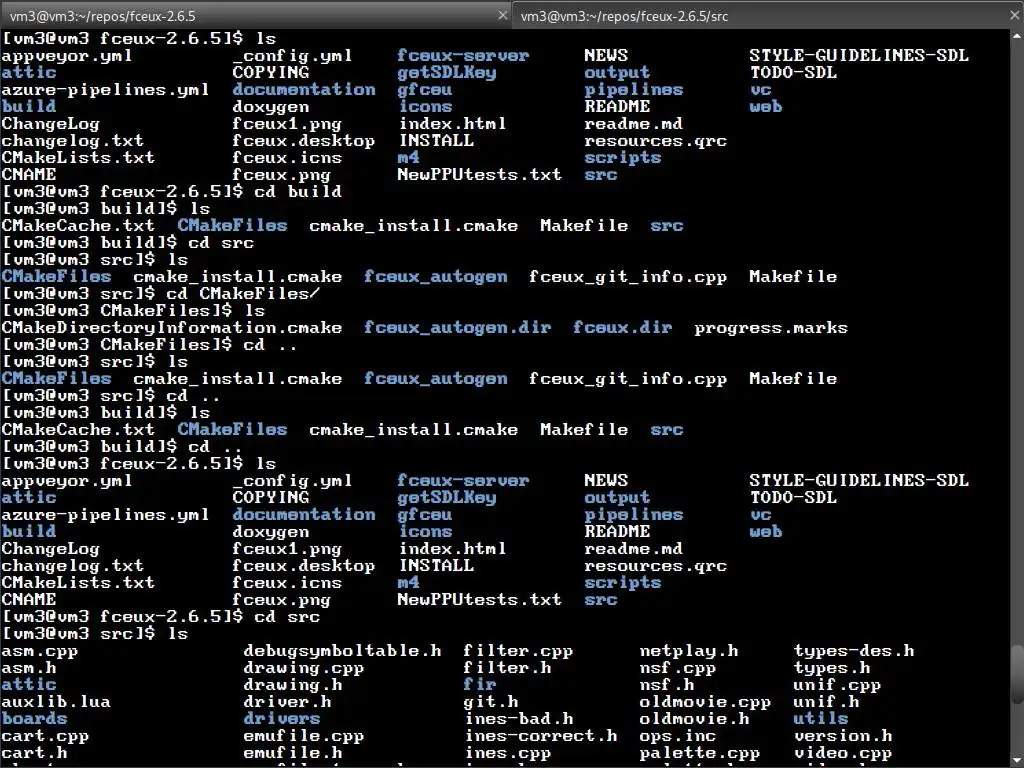Click the netplay.h file name

689,651
